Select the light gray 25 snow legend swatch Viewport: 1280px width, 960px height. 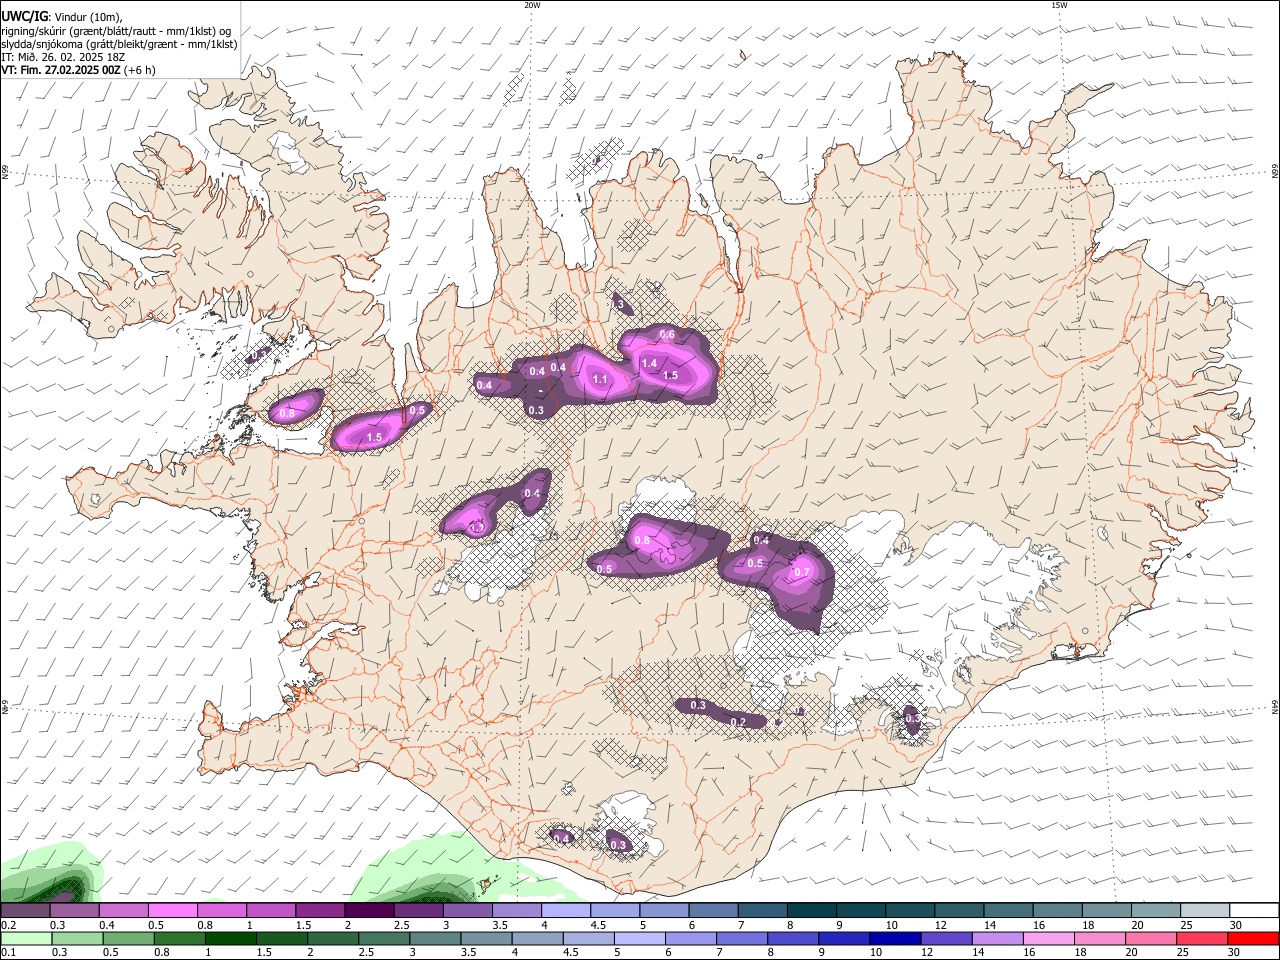tap(1205, 911)
